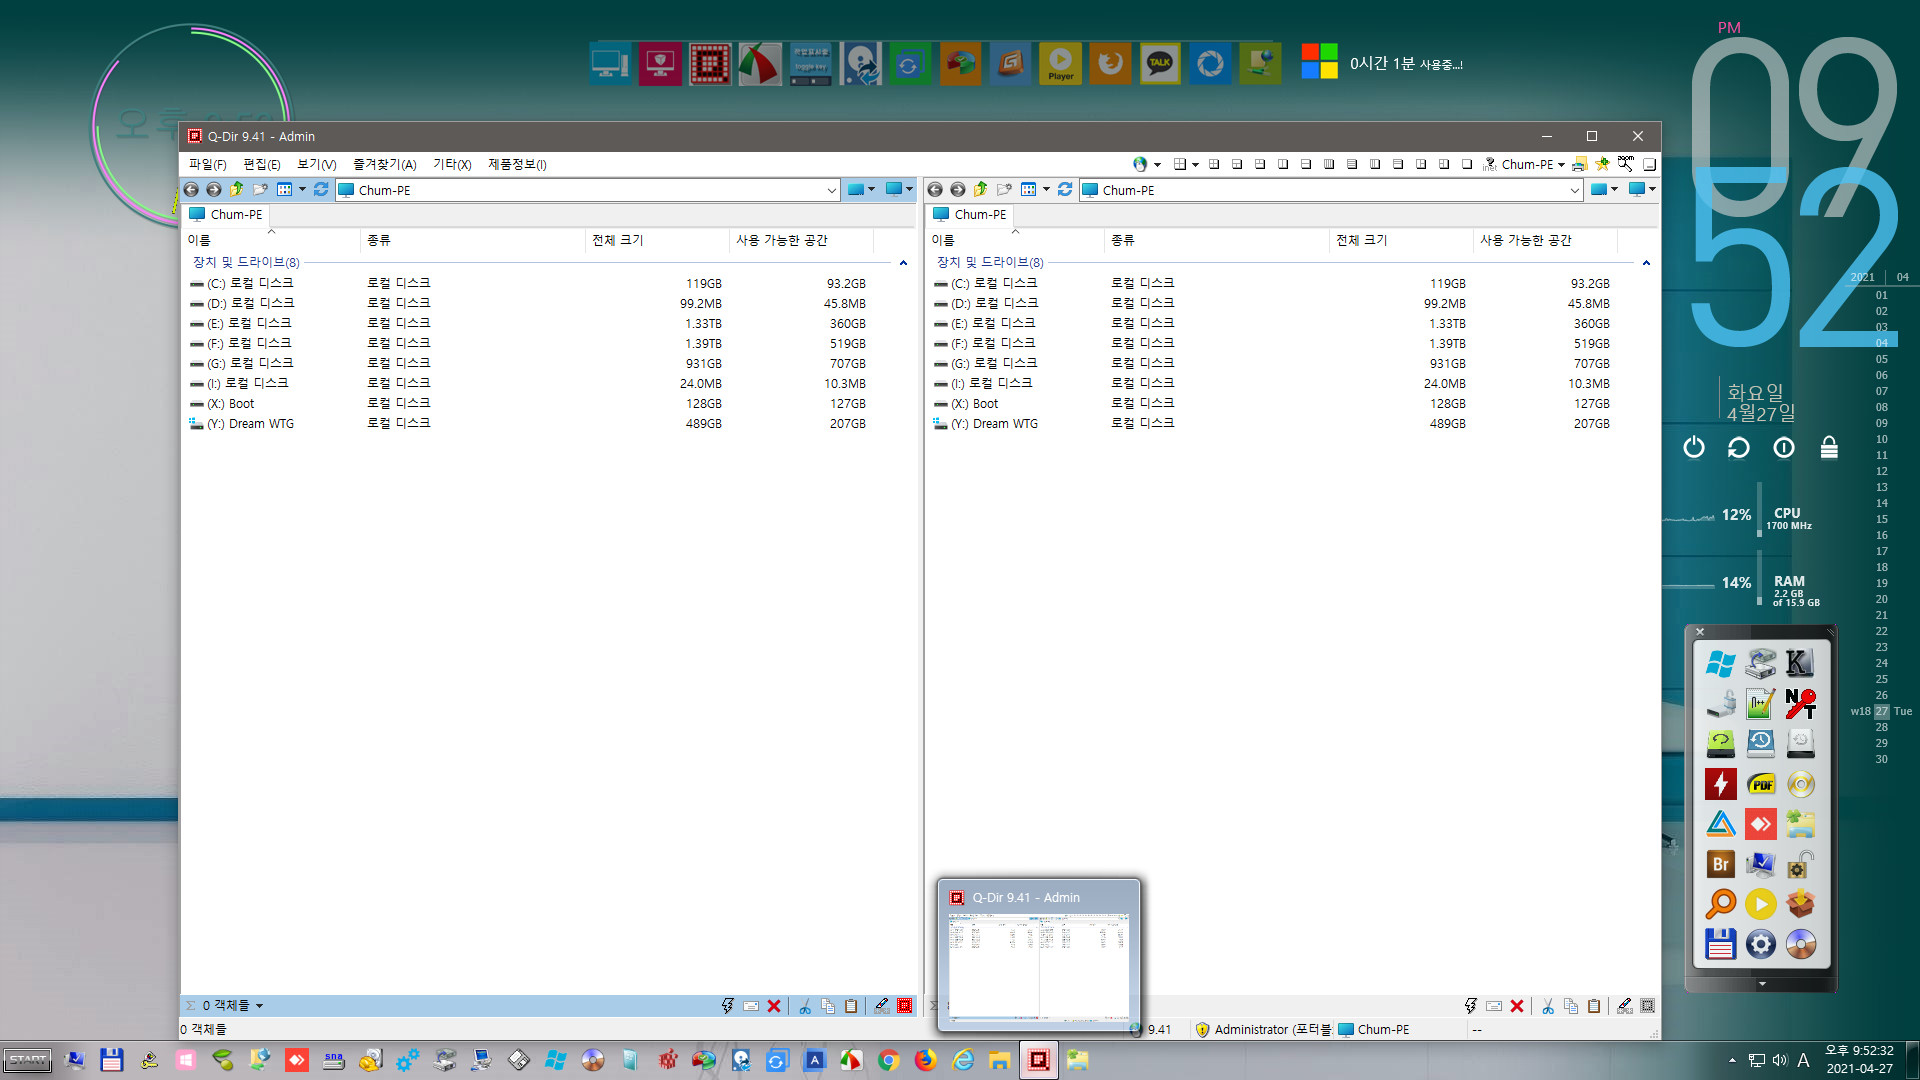Click the copy icon in the left pane status bar
The image size is (1920, 1080).
pos(828,1006)
